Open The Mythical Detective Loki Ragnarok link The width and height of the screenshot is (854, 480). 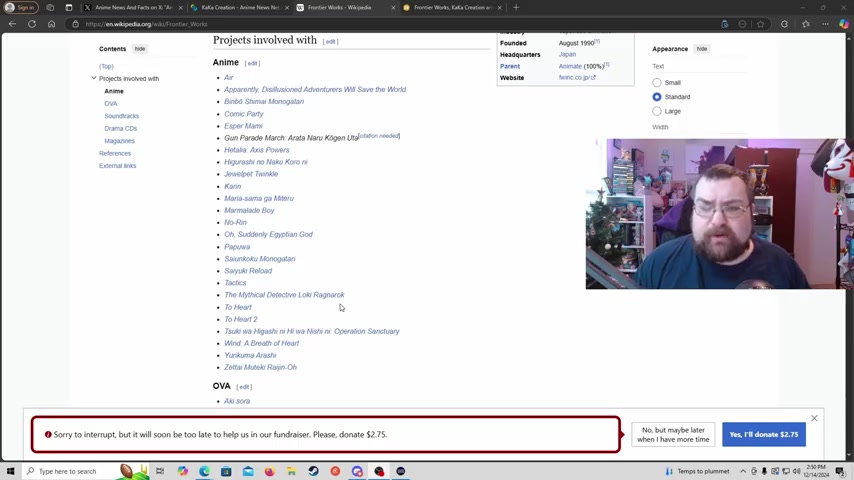point(284,295)
